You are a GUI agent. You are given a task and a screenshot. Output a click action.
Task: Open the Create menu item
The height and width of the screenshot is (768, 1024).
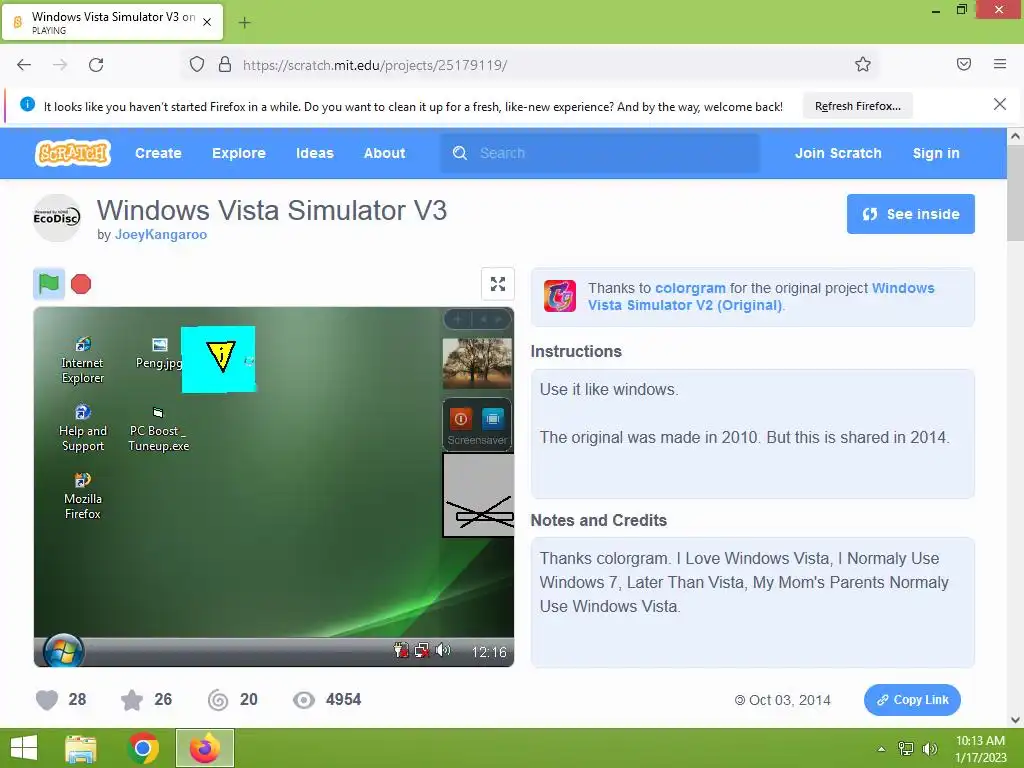(x=158, y=153)
